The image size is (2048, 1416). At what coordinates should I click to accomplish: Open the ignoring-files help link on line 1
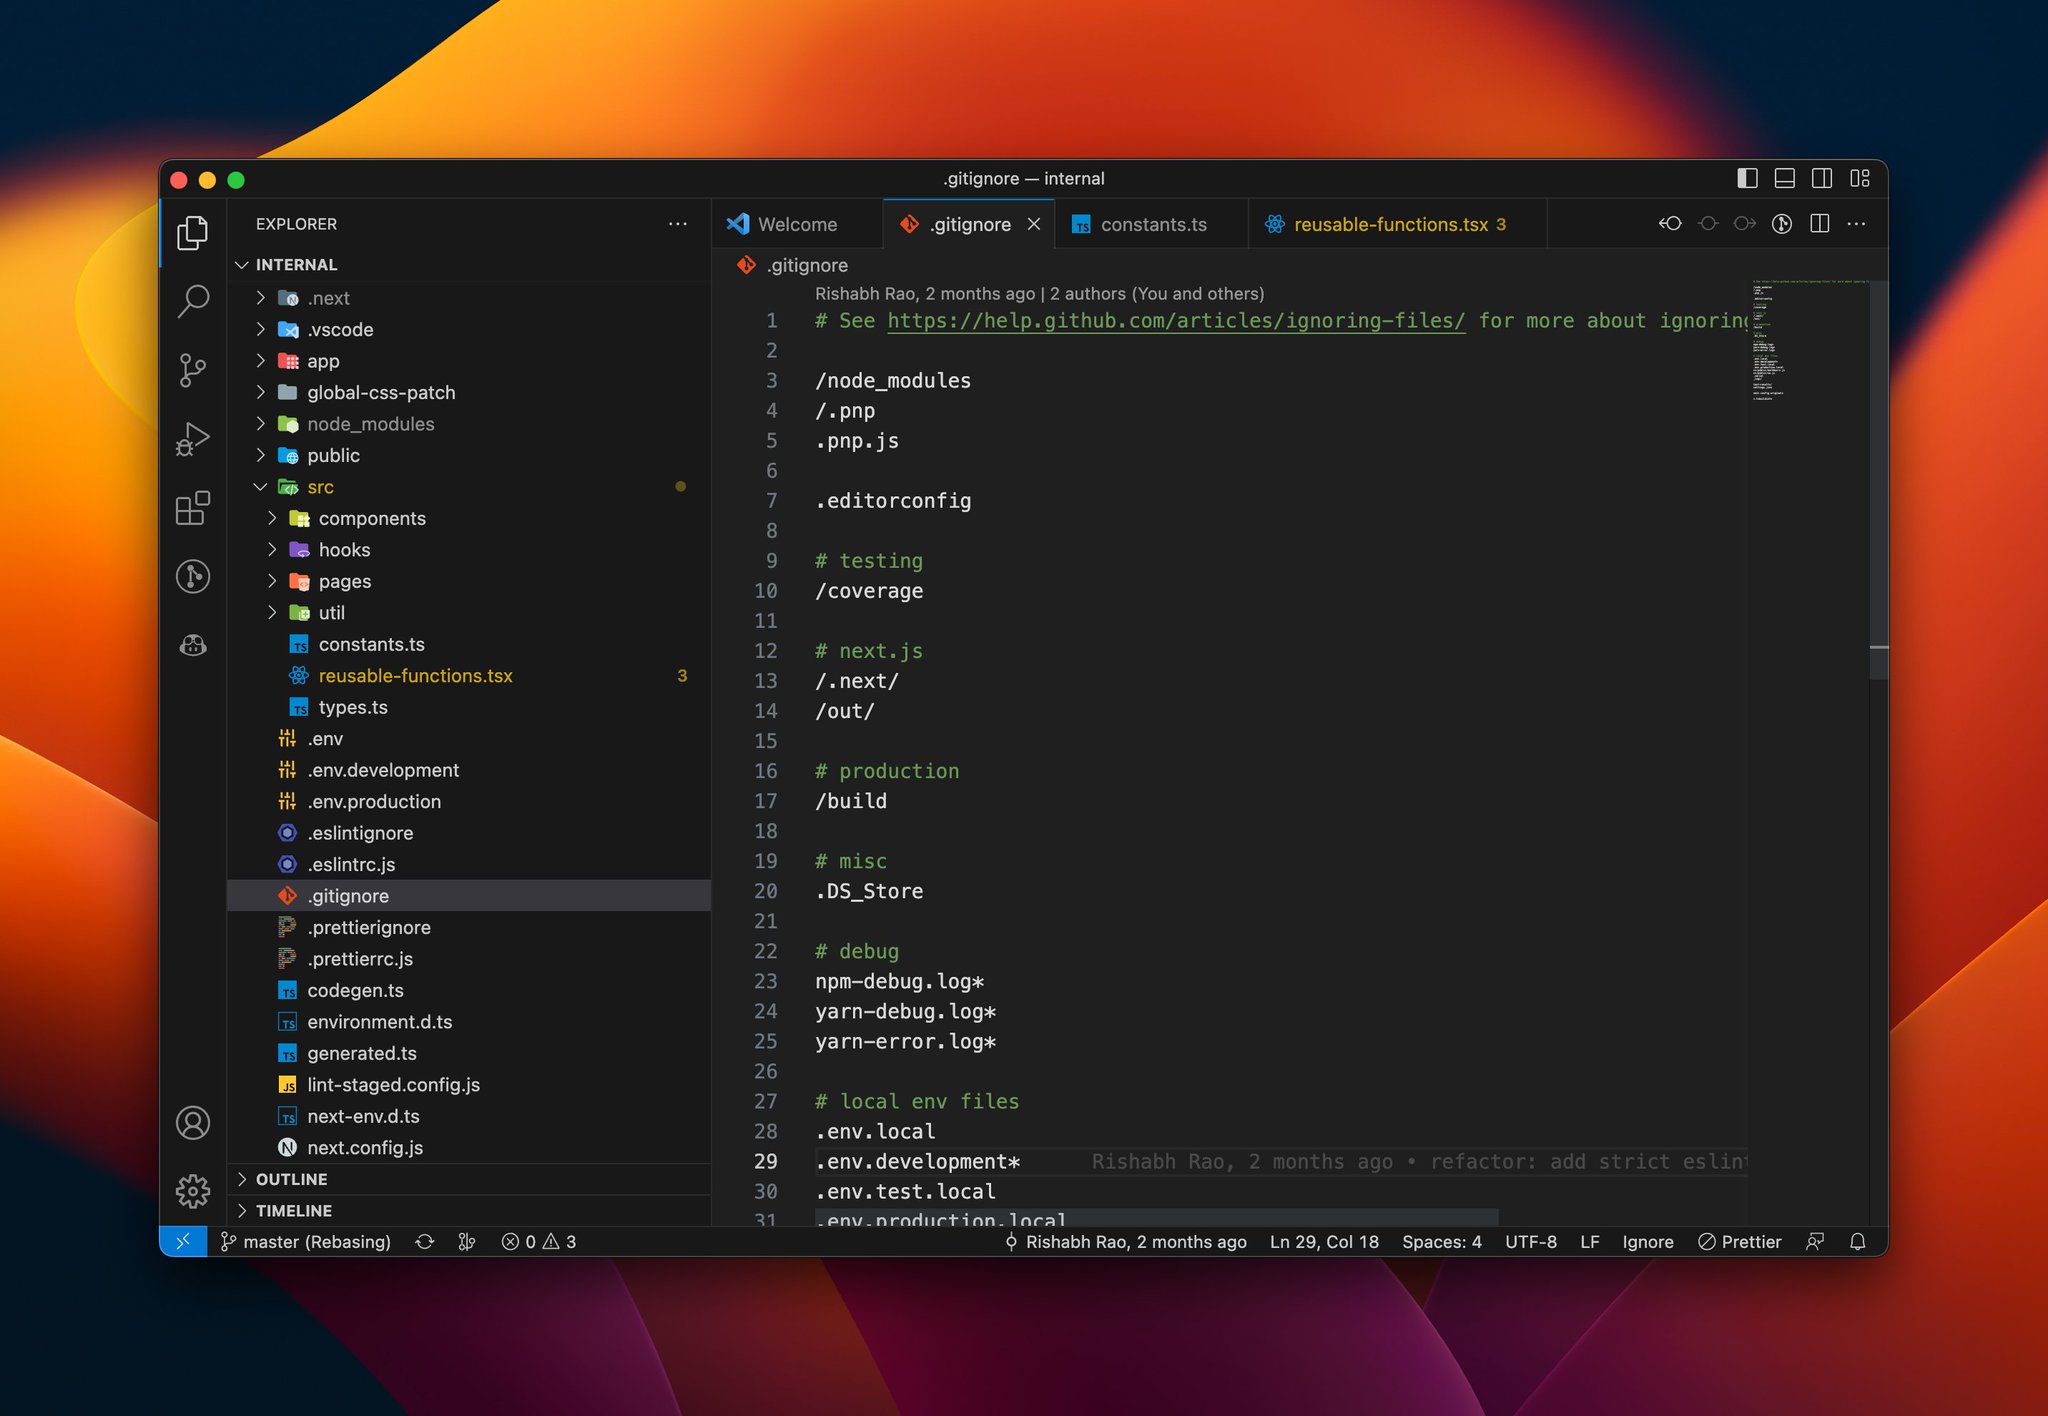[x=1175, y=321]
